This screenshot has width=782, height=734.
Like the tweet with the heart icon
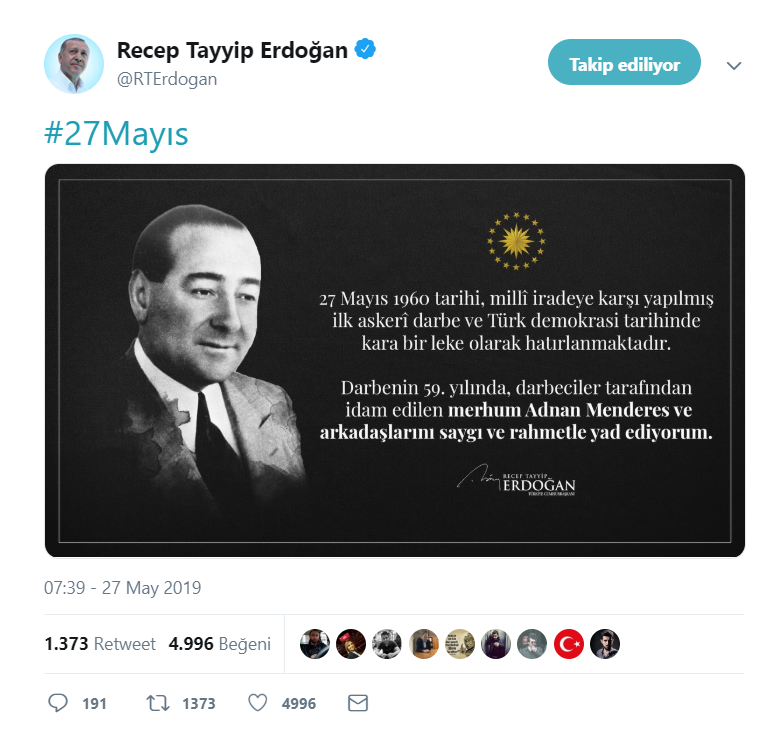258,703
